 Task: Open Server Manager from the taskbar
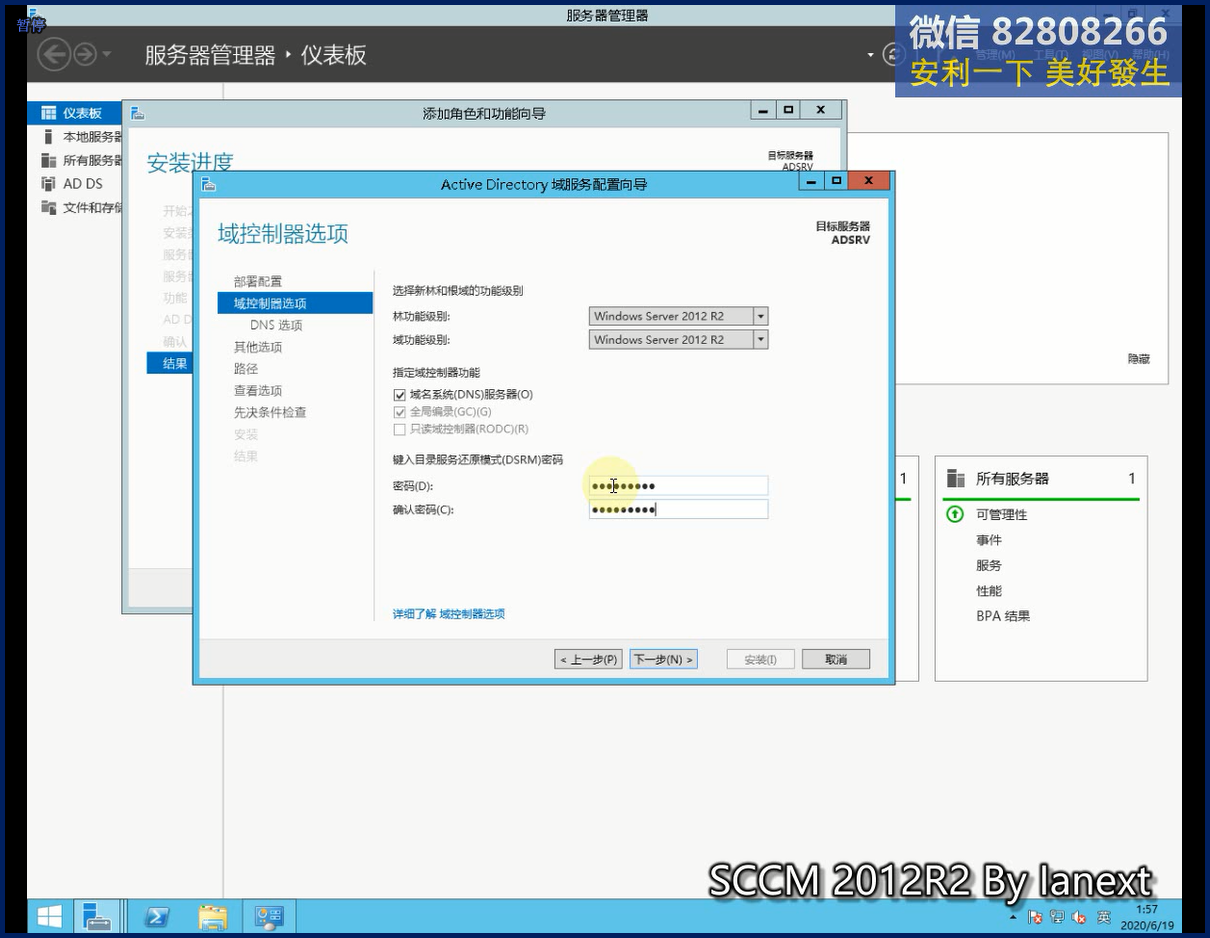point(98,916)
